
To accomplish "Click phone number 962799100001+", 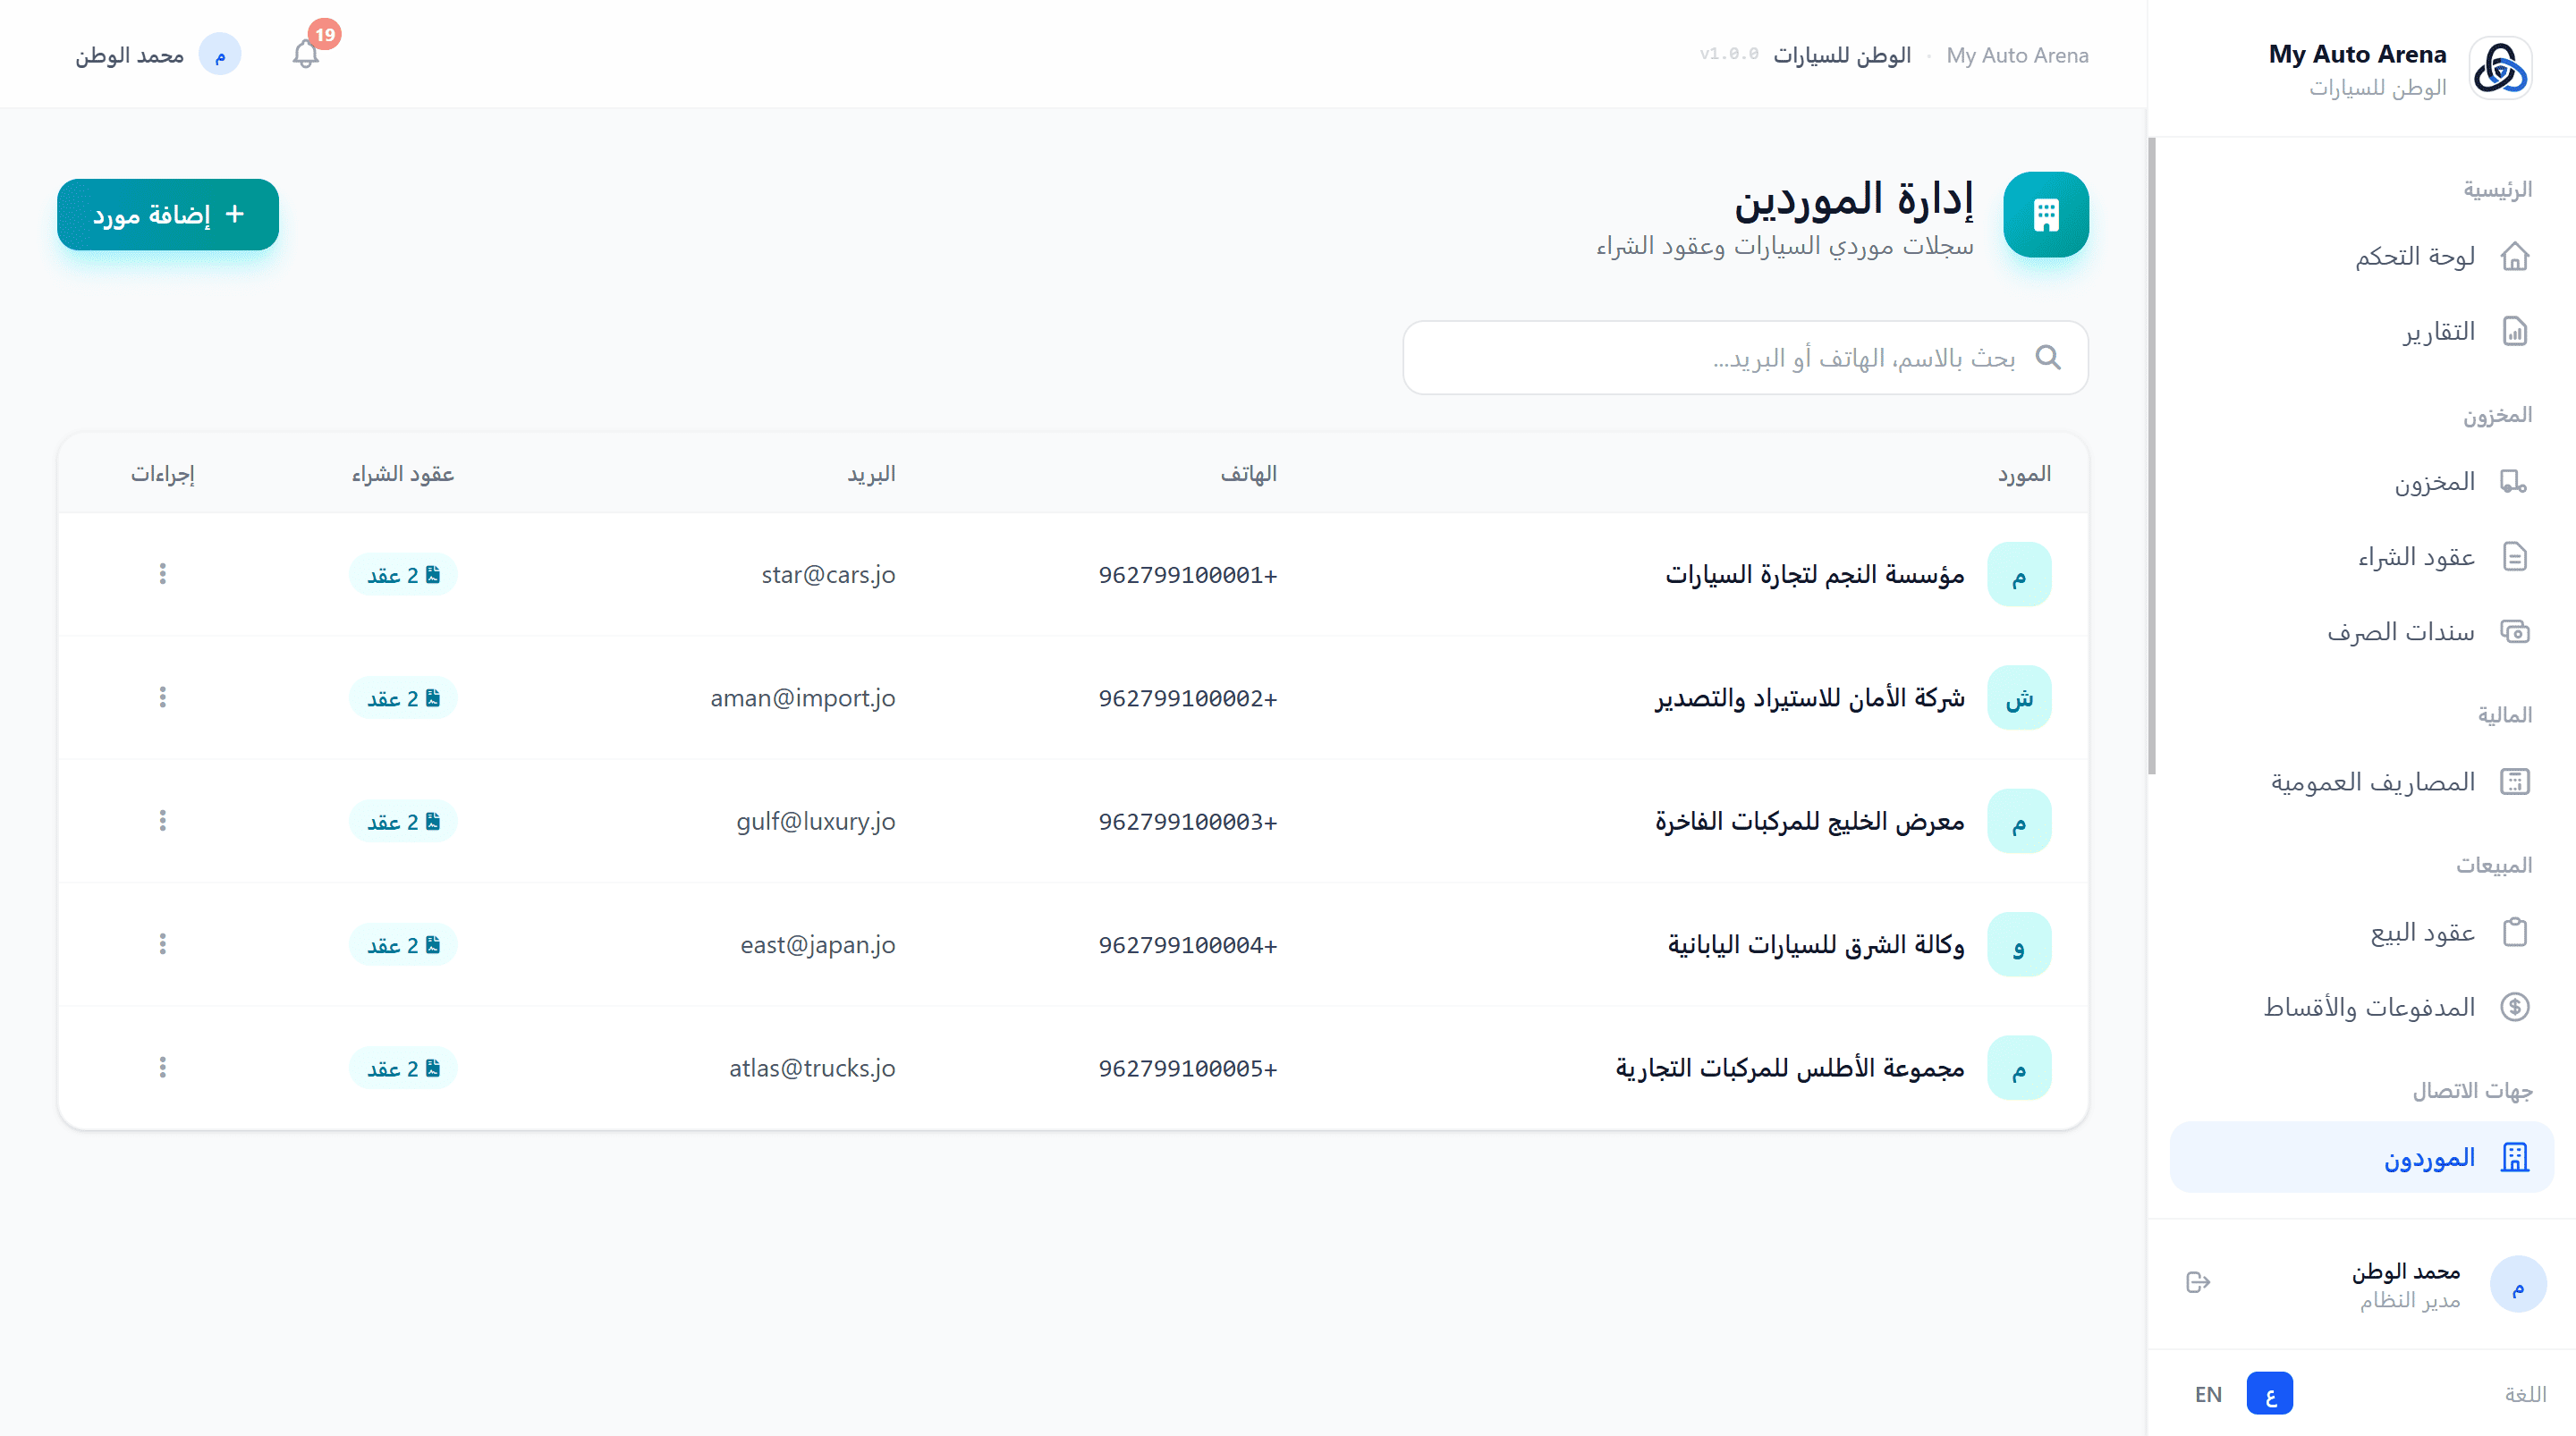I will click(1188, 575).
